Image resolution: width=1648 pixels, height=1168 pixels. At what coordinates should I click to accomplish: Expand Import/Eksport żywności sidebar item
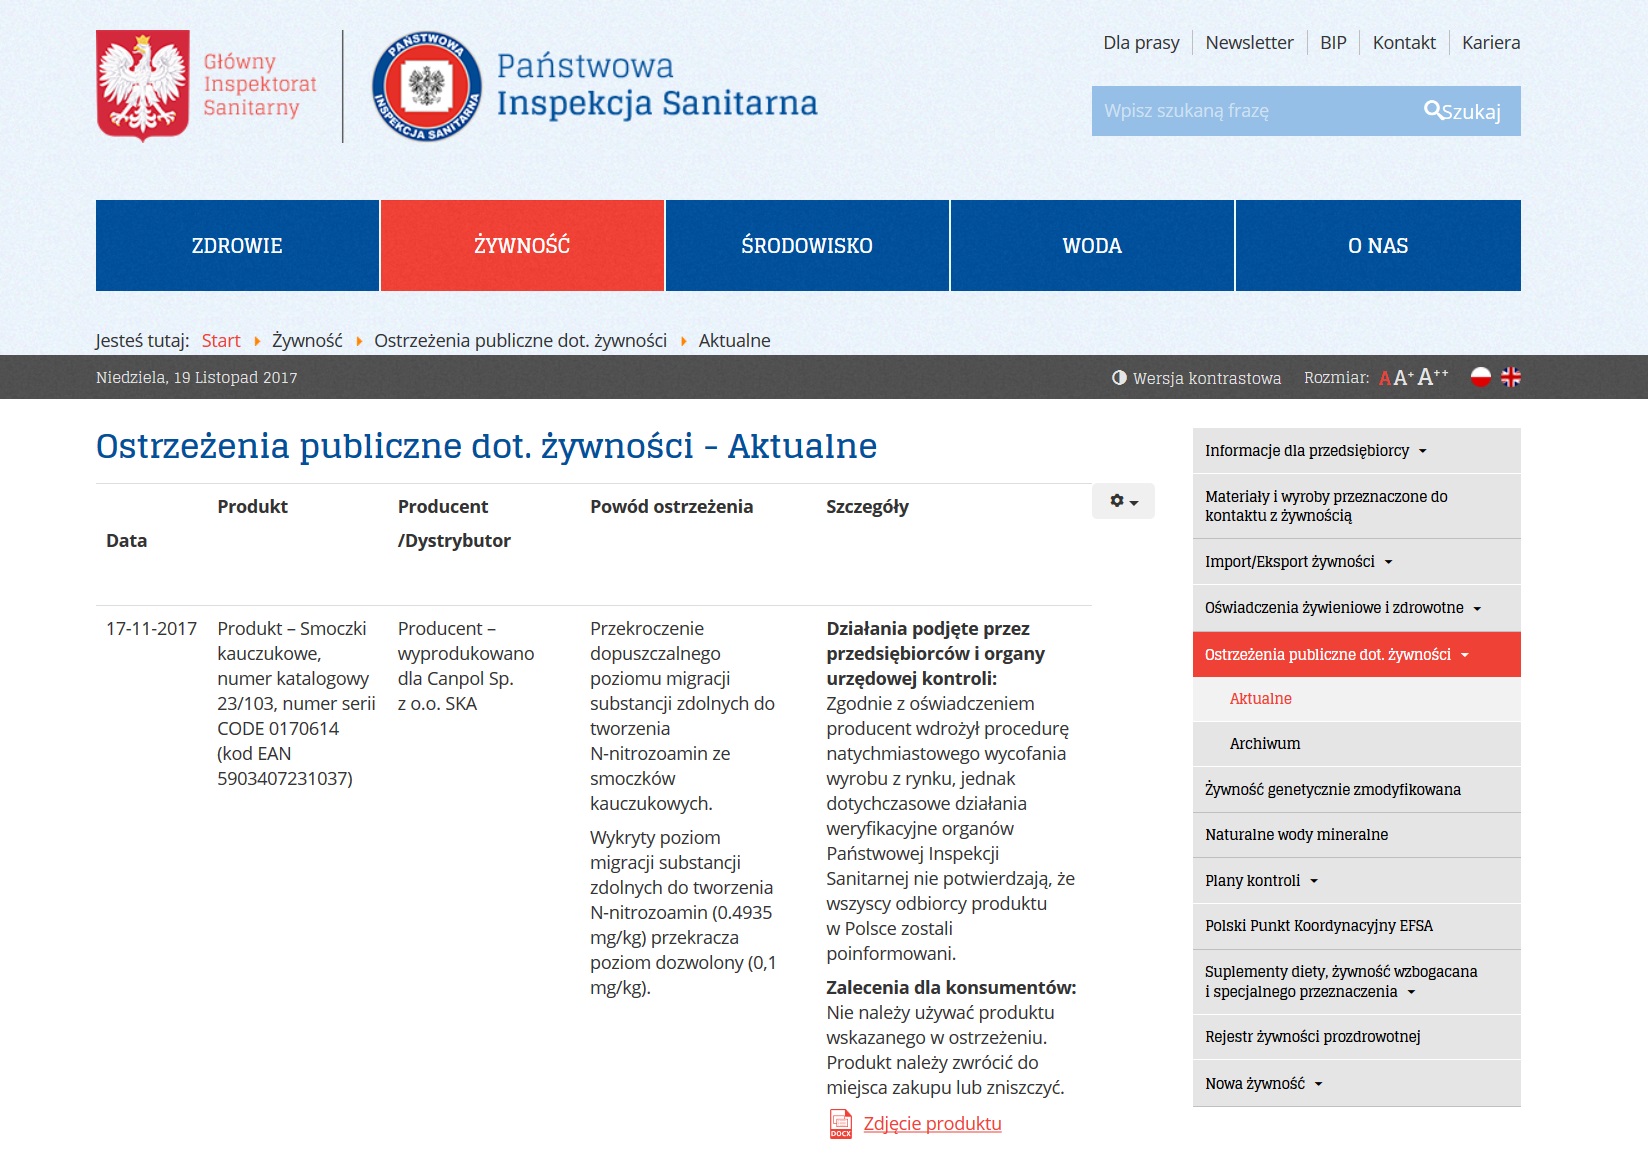1356,562
